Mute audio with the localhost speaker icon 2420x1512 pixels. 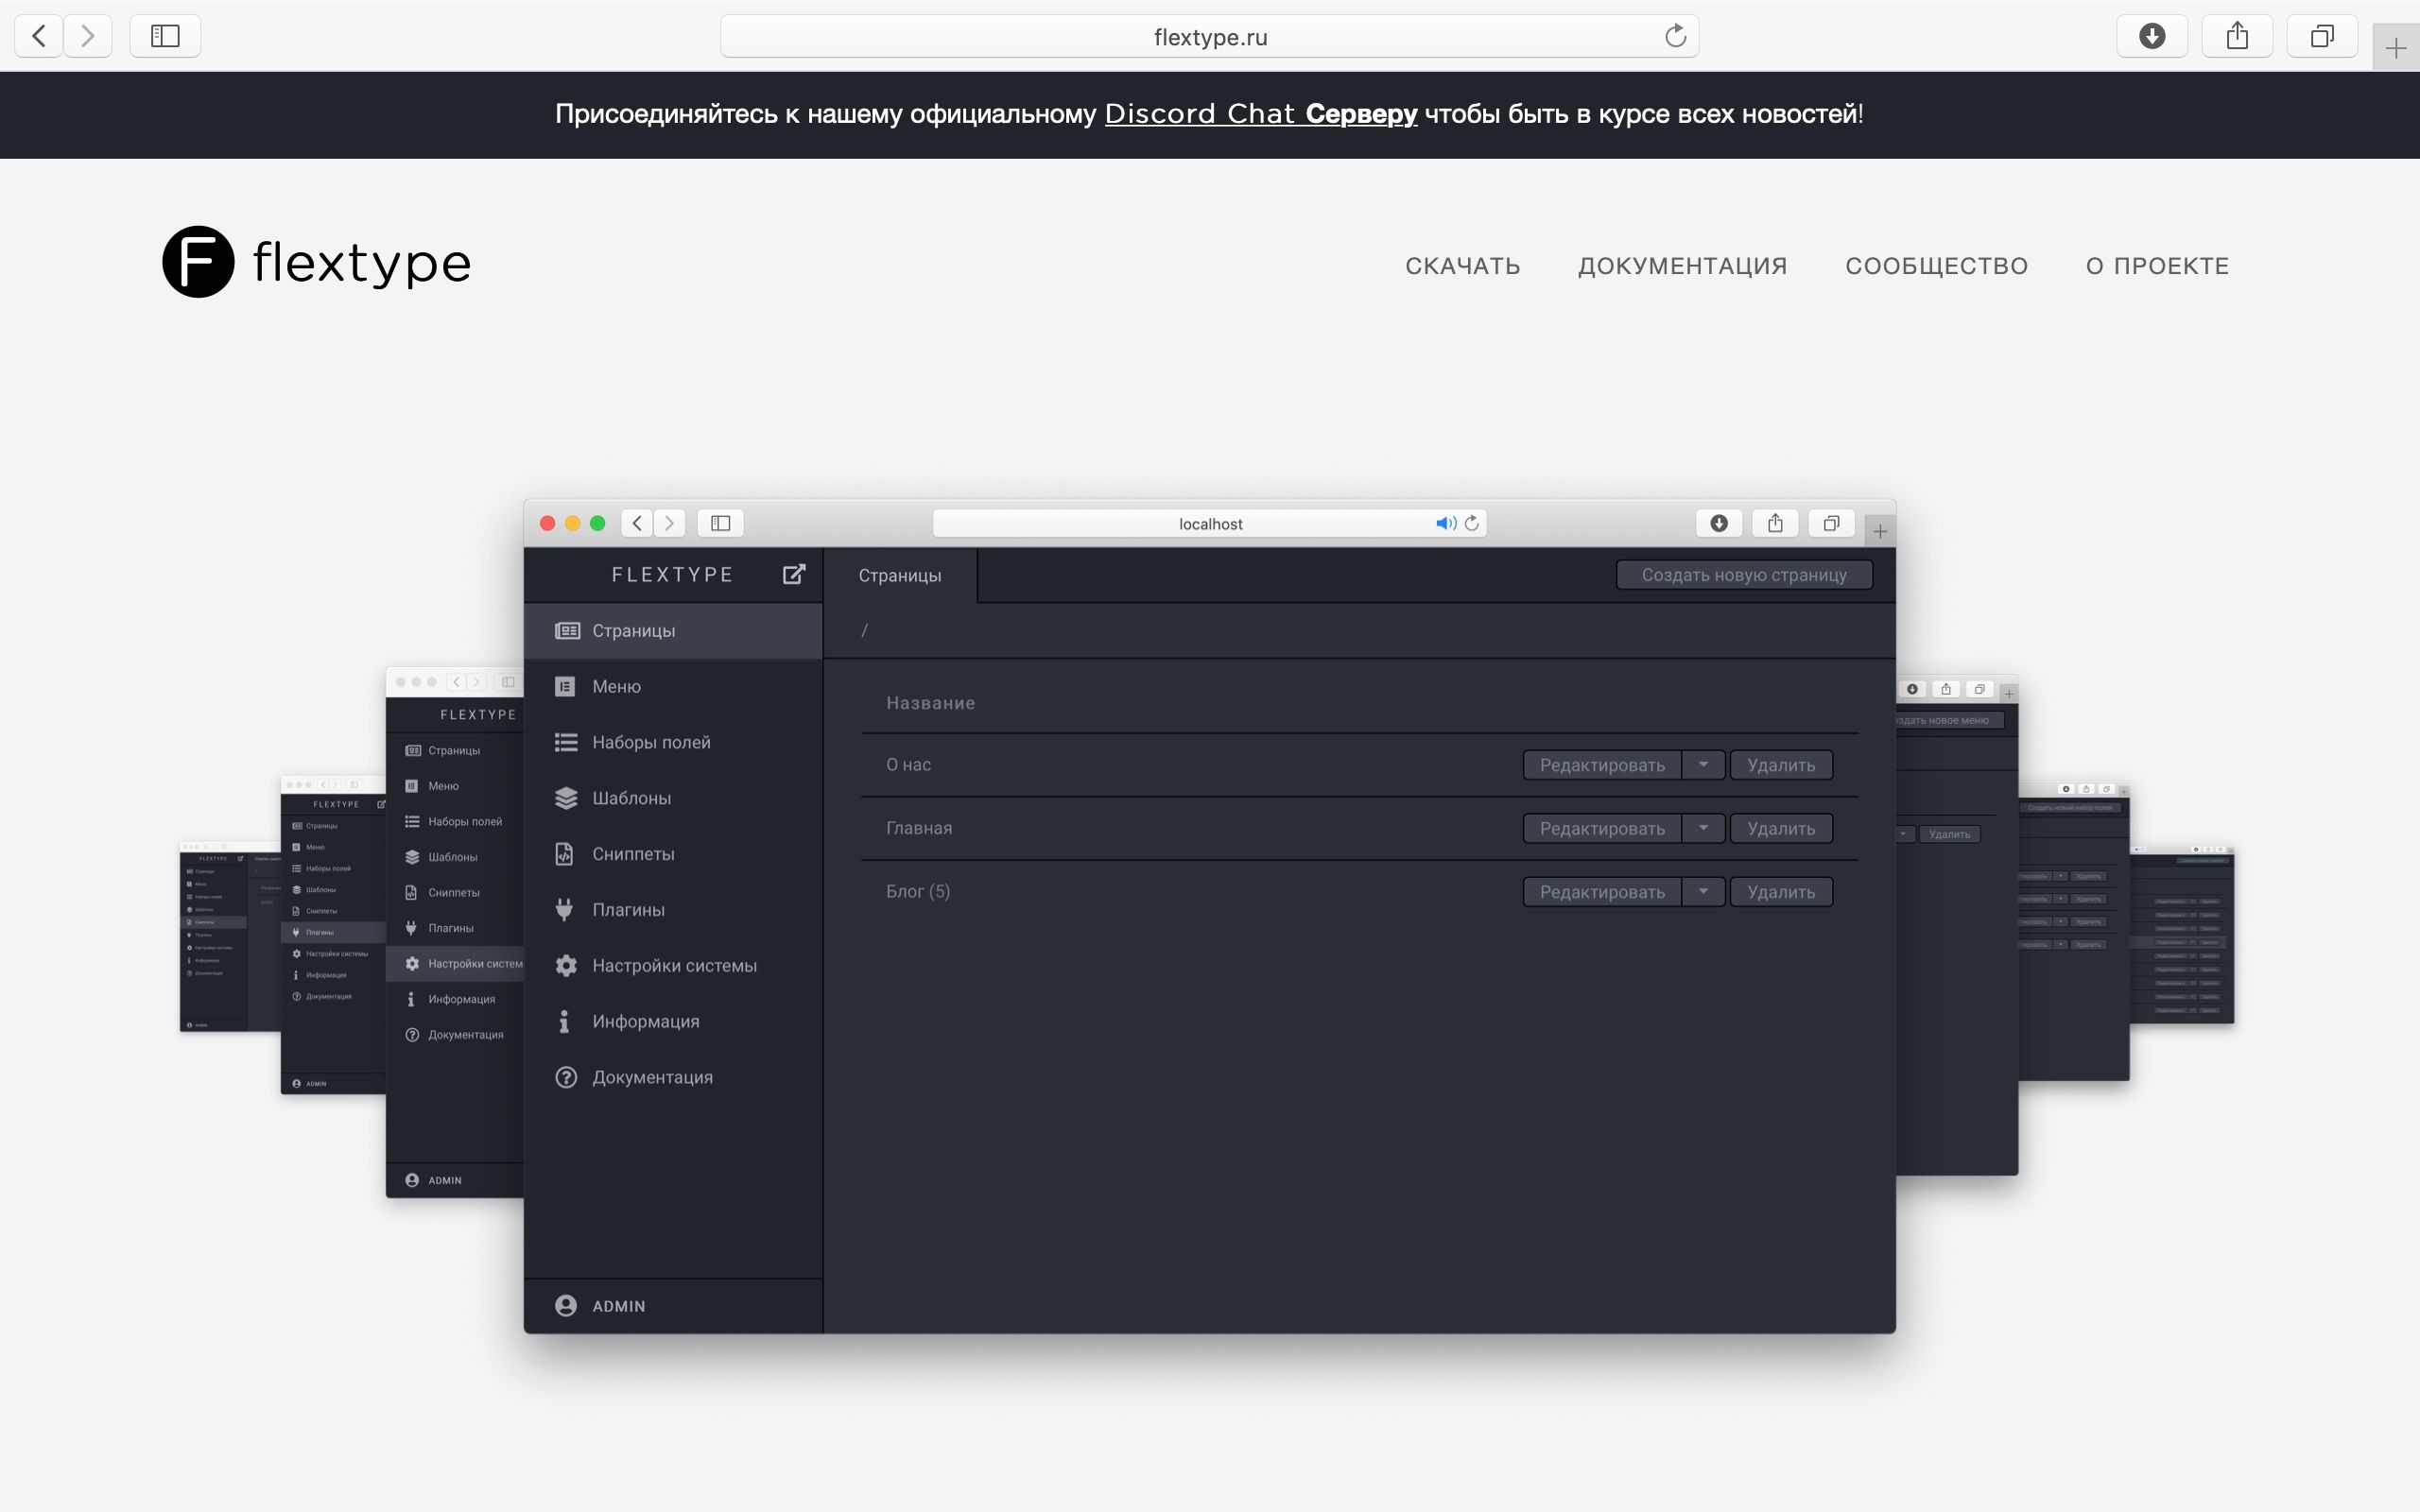pyautogui.click(x=1445, y=523)
